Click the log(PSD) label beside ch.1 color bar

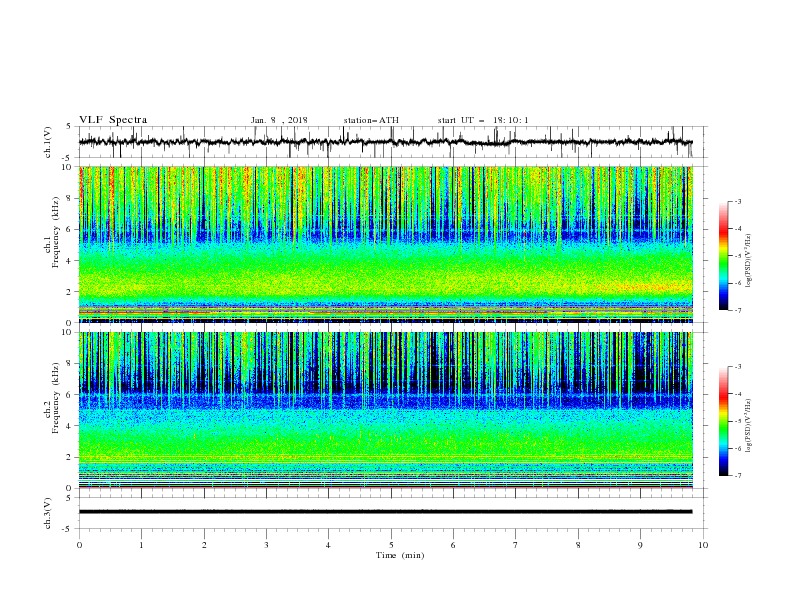point(749,261)
